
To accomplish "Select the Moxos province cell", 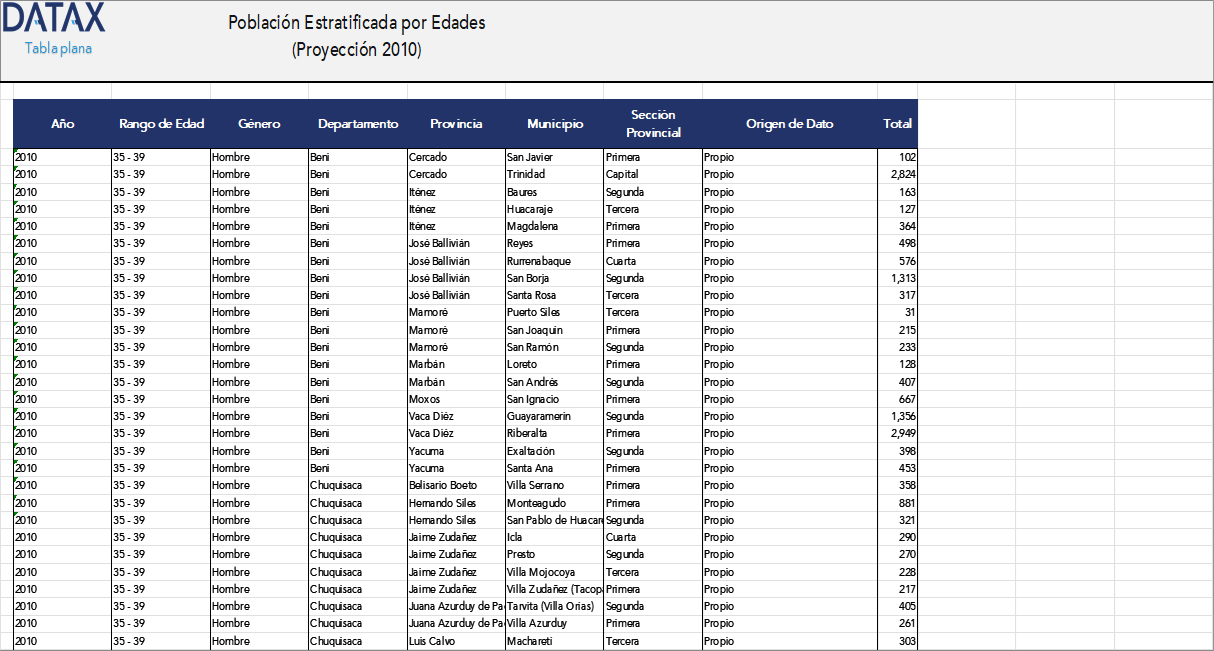I will tap(424, 399).
